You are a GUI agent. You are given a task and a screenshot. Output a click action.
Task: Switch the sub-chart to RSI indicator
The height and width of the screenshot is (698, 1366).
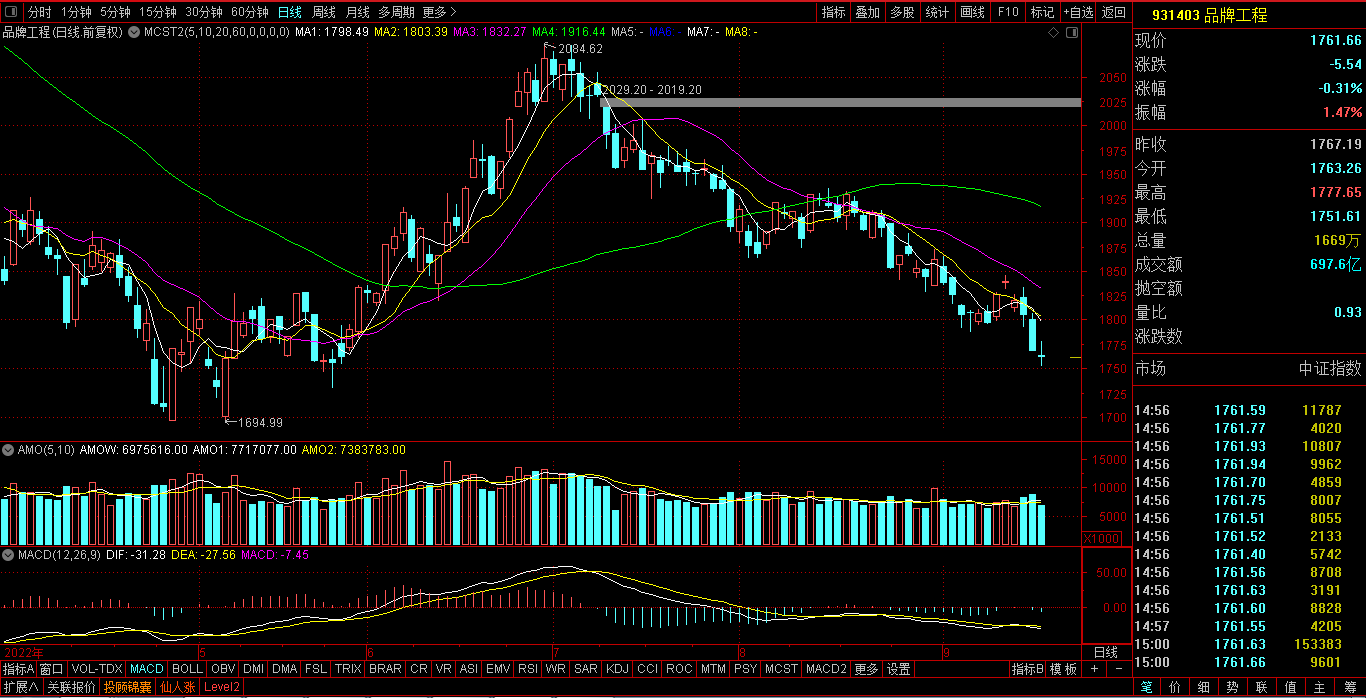pyautogui.click(x=528, y=669)
